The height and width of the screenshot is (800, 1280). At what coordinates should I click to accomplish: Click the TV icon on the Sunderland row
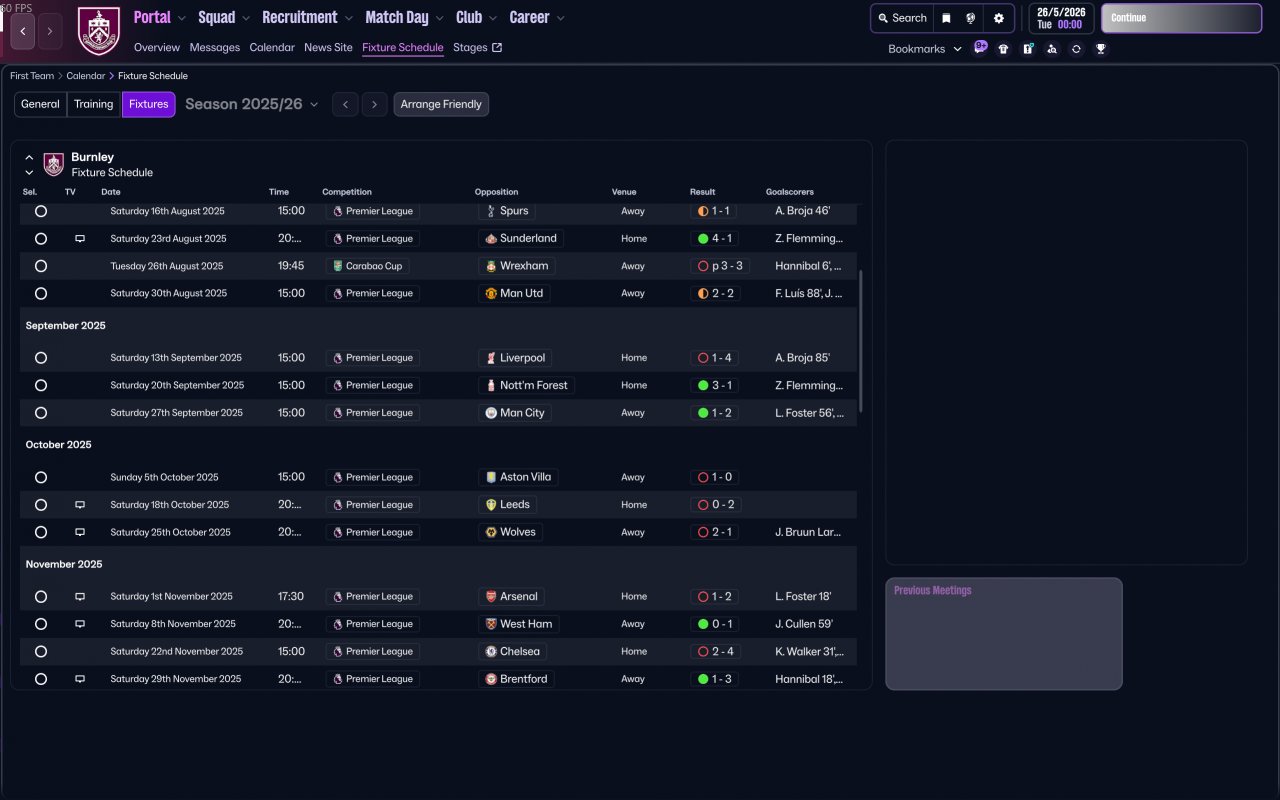[80, 239]
